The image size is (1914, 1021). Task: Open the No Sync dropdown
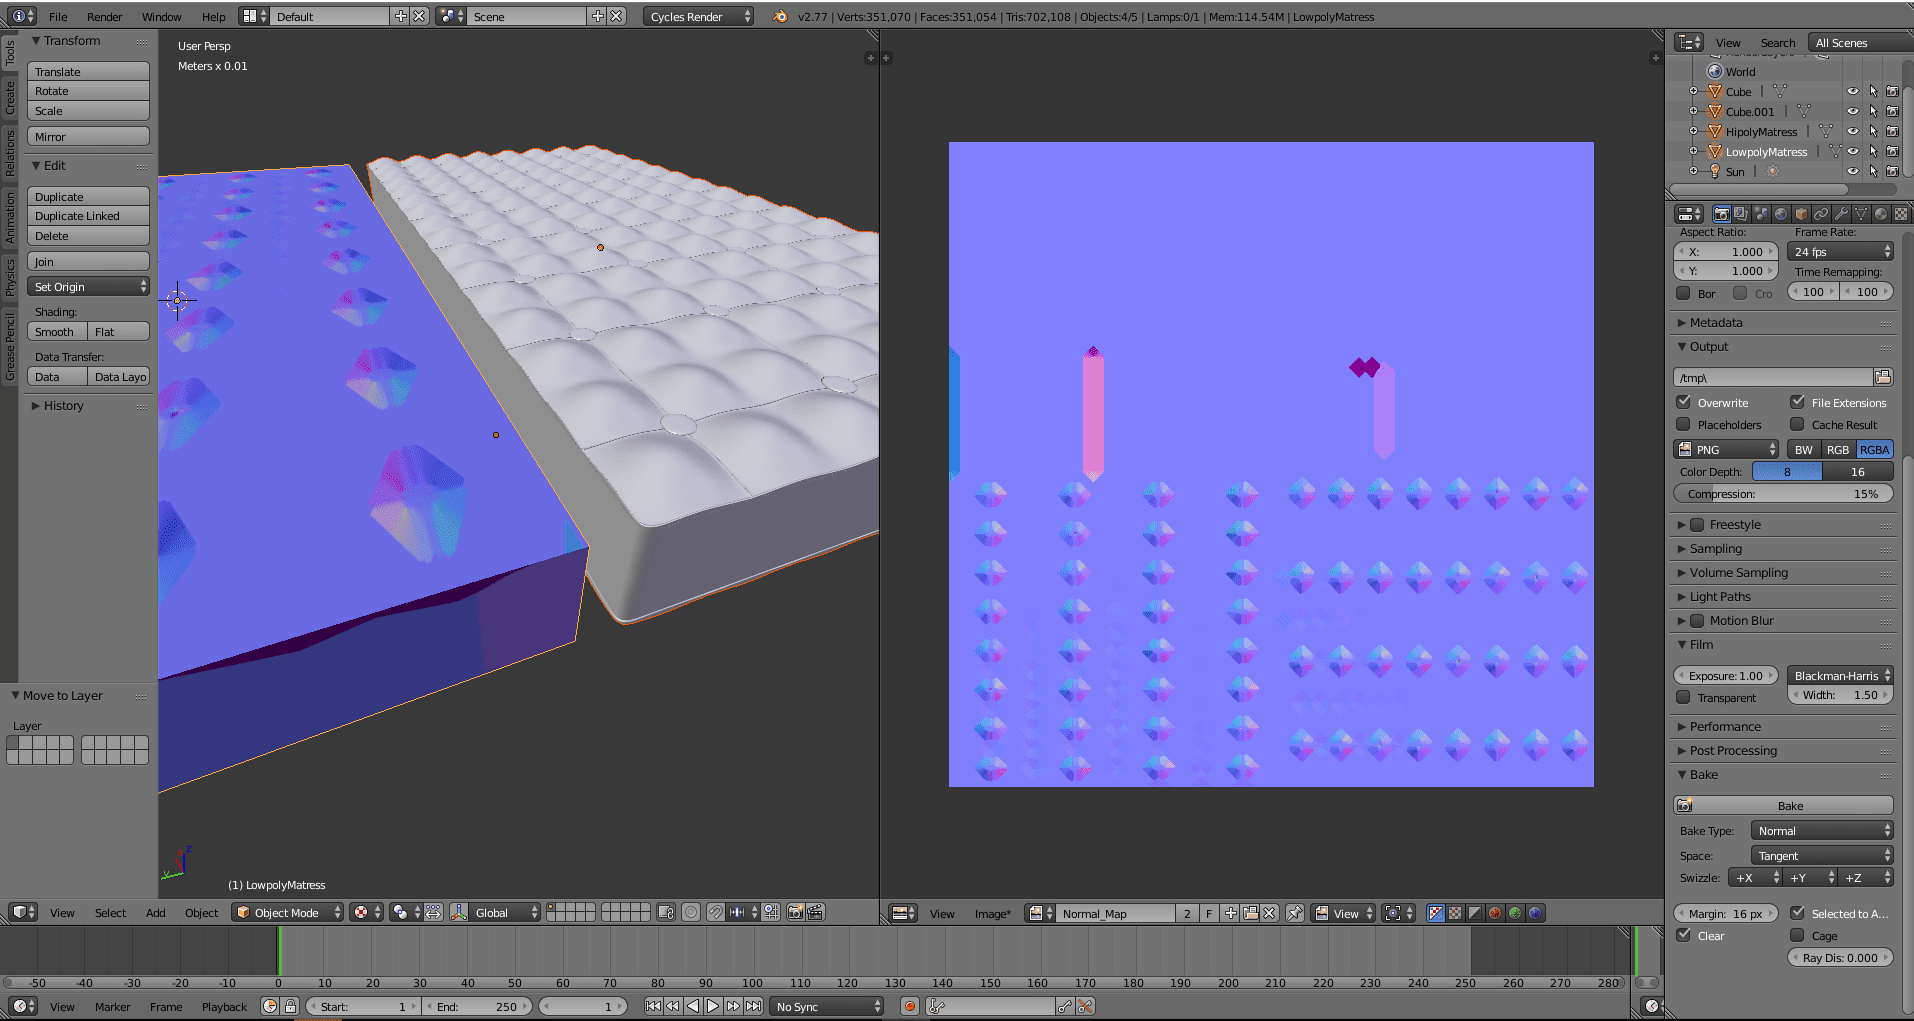828,1006
